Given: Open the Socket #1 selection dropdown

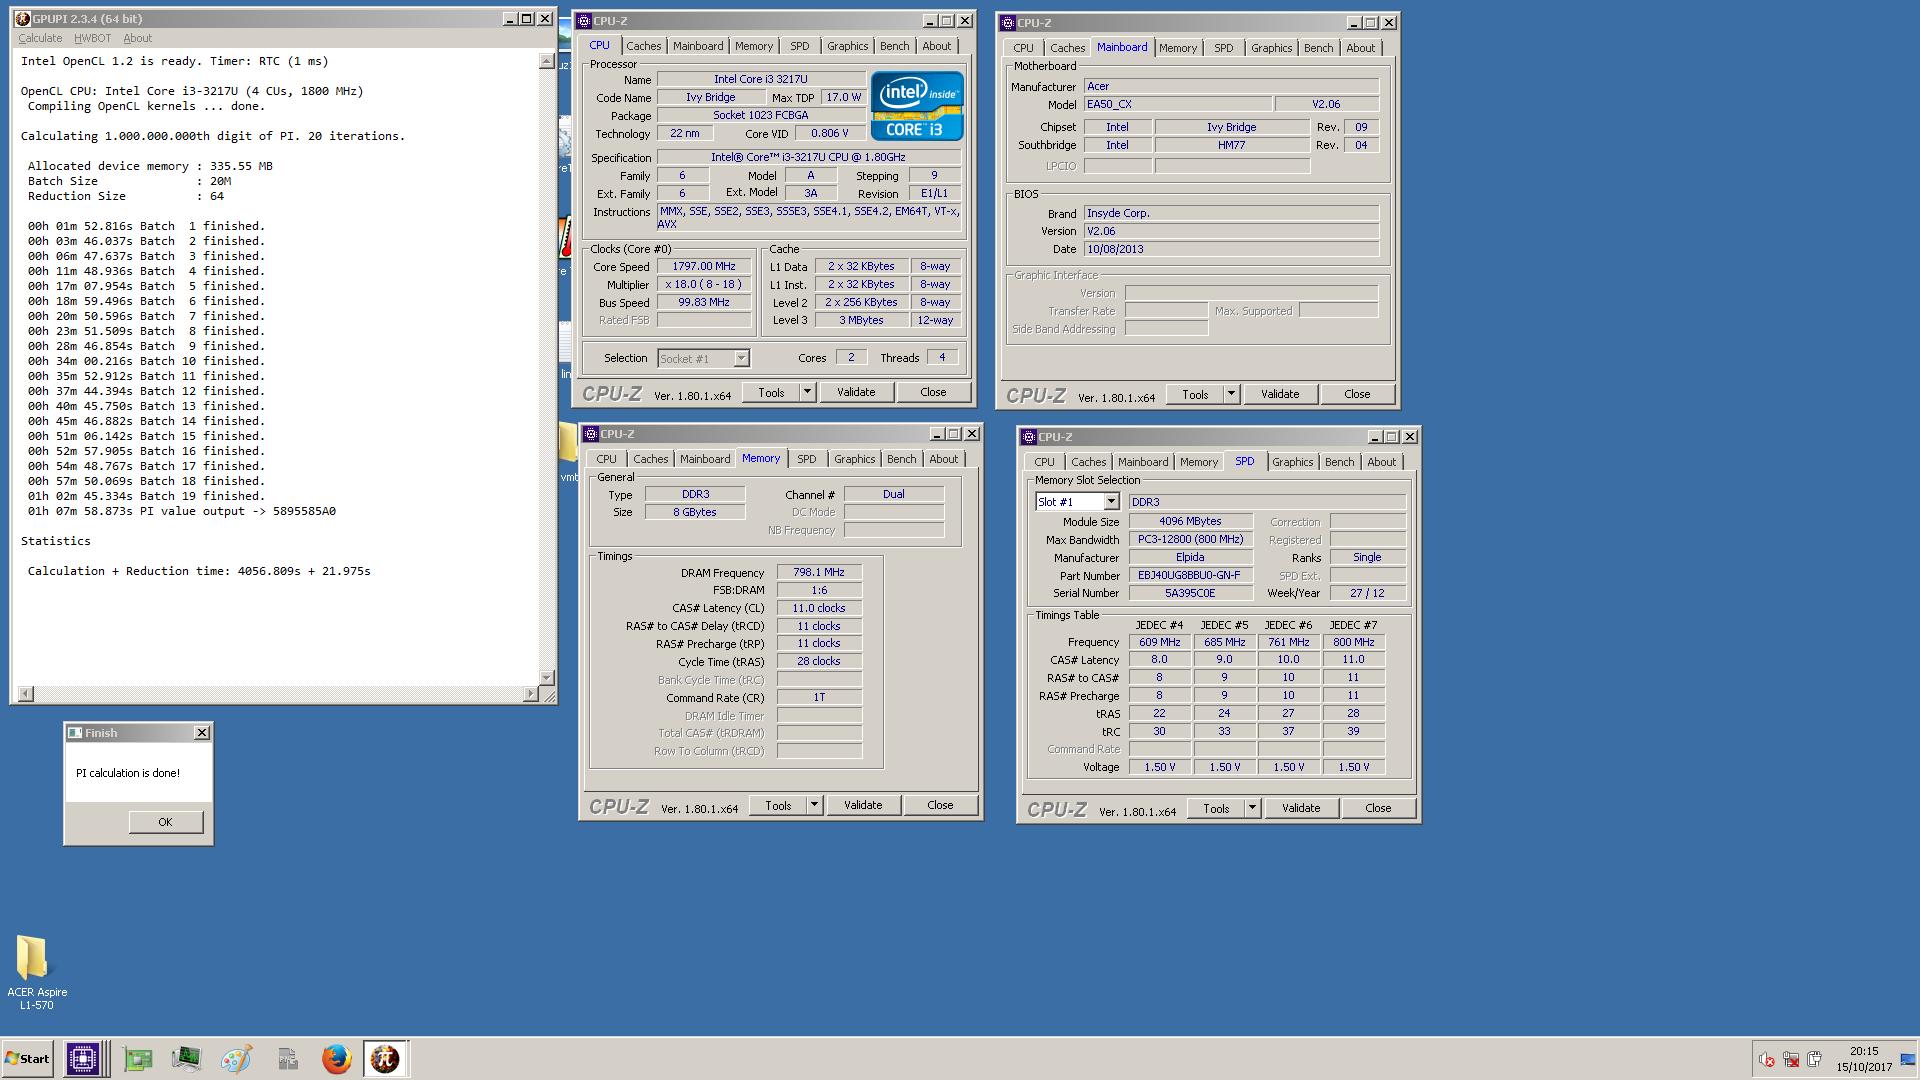Looking at the screenshot, I should 741,359.
